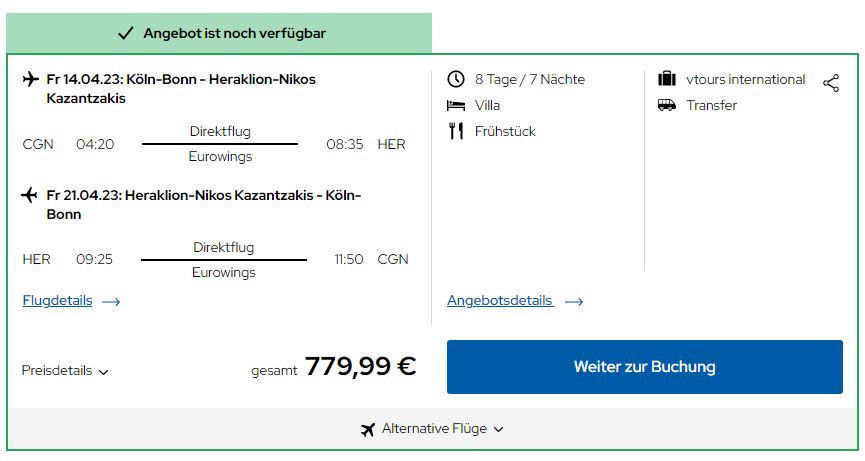Viewport: 865px width, 461px height.
Task: Click the return flight airplane icon
Action: (29, 195)
